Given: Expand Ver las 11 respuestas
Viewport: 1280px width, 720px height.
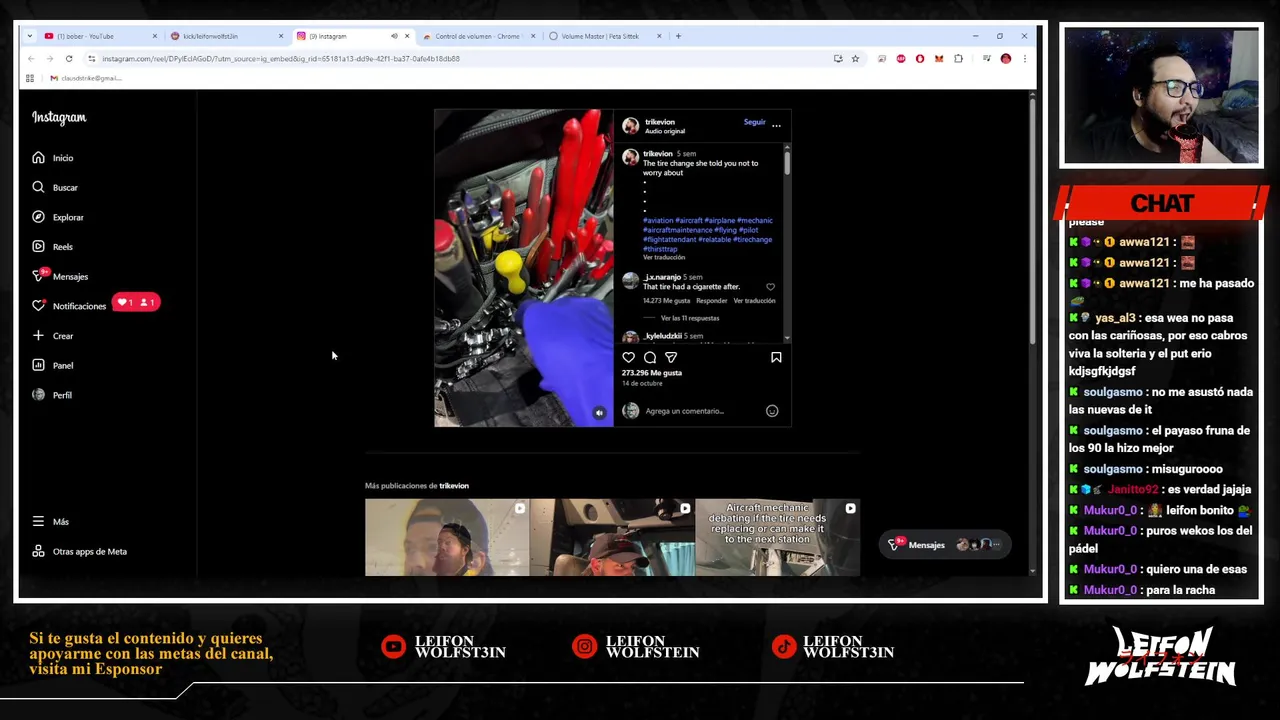Looking at the screenshot, I should pos(690,318).
